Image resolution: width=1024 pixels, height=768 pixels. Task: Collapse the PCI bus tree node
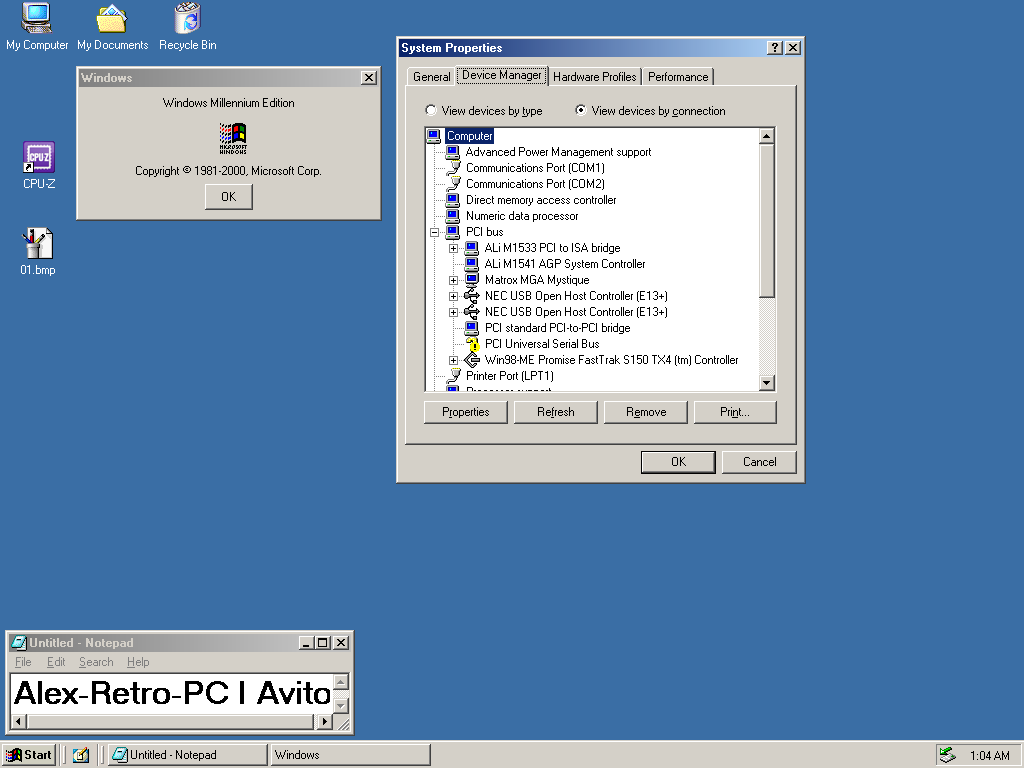(x=435, y=232)
